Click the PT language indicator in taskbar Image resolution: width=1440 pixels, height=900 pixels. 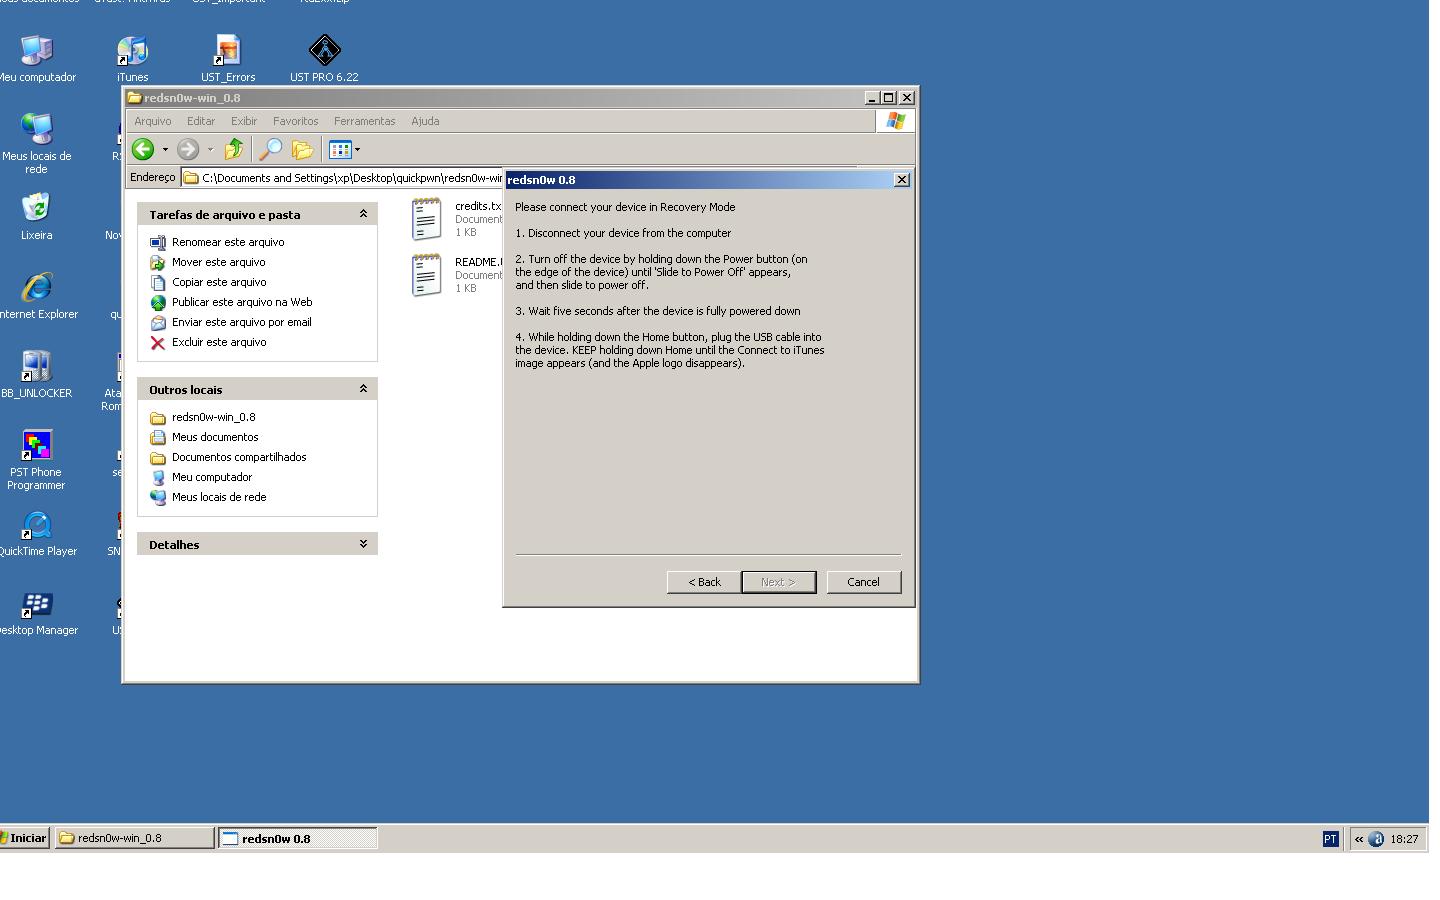(1330, 839)
